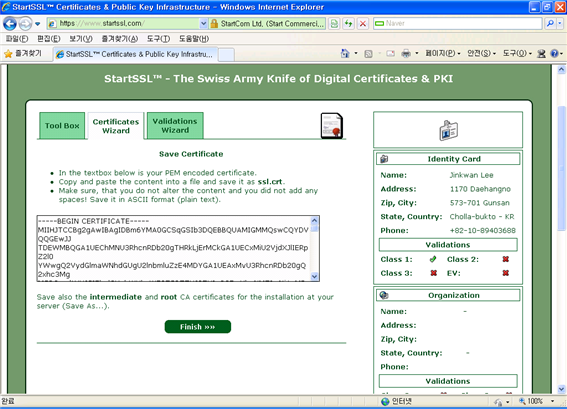
Task: Click the Identity Card header icon
Action: [384, 159]
